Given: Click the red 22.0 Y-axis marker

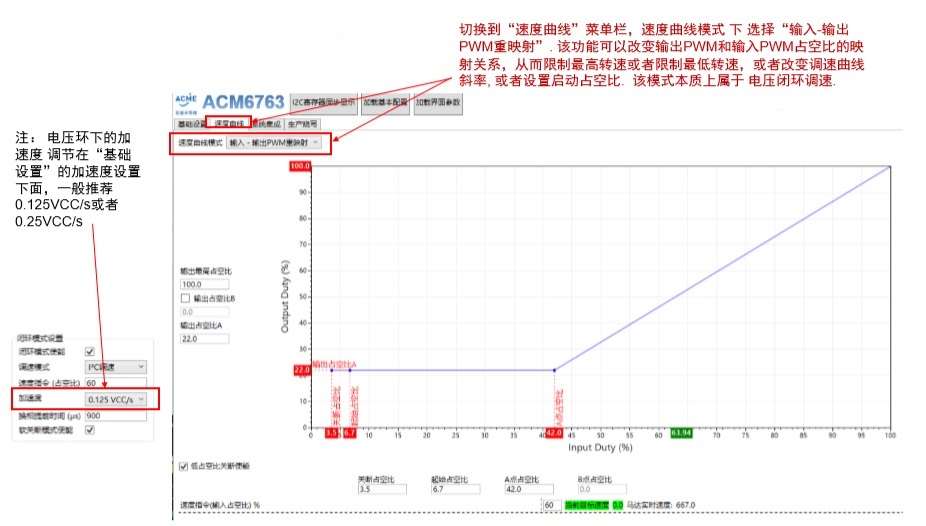Looking at the screenshot, I should [300, 370].
